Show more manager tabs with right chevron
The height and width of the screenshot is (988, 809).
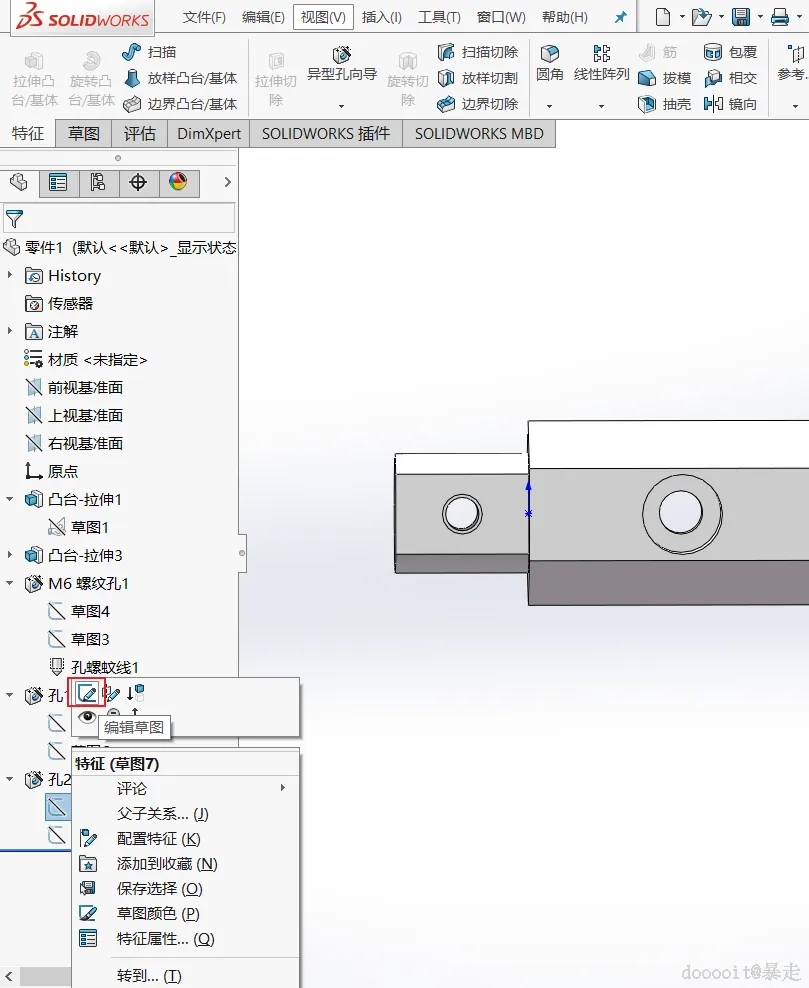click(x=227, y=182)
